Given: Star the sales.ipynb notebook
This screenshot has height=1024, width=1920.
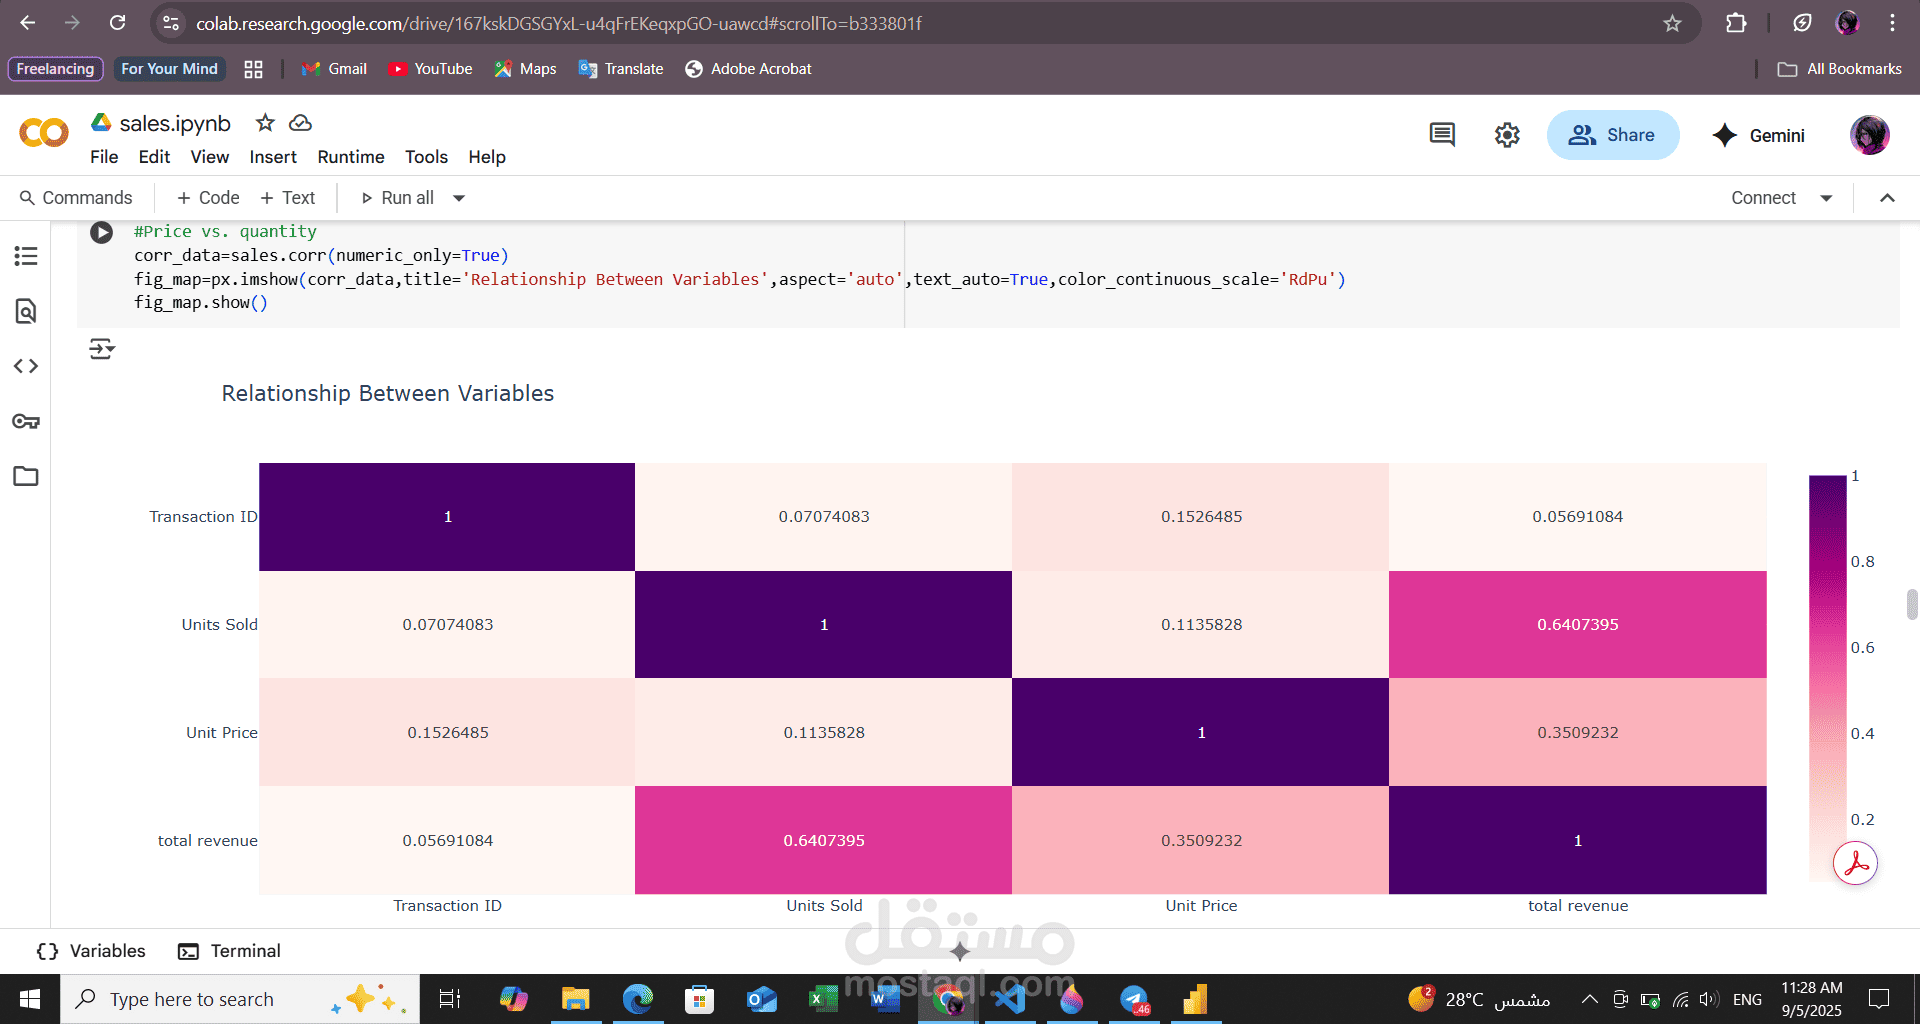Looking at the screenshot, I should 265,123.
